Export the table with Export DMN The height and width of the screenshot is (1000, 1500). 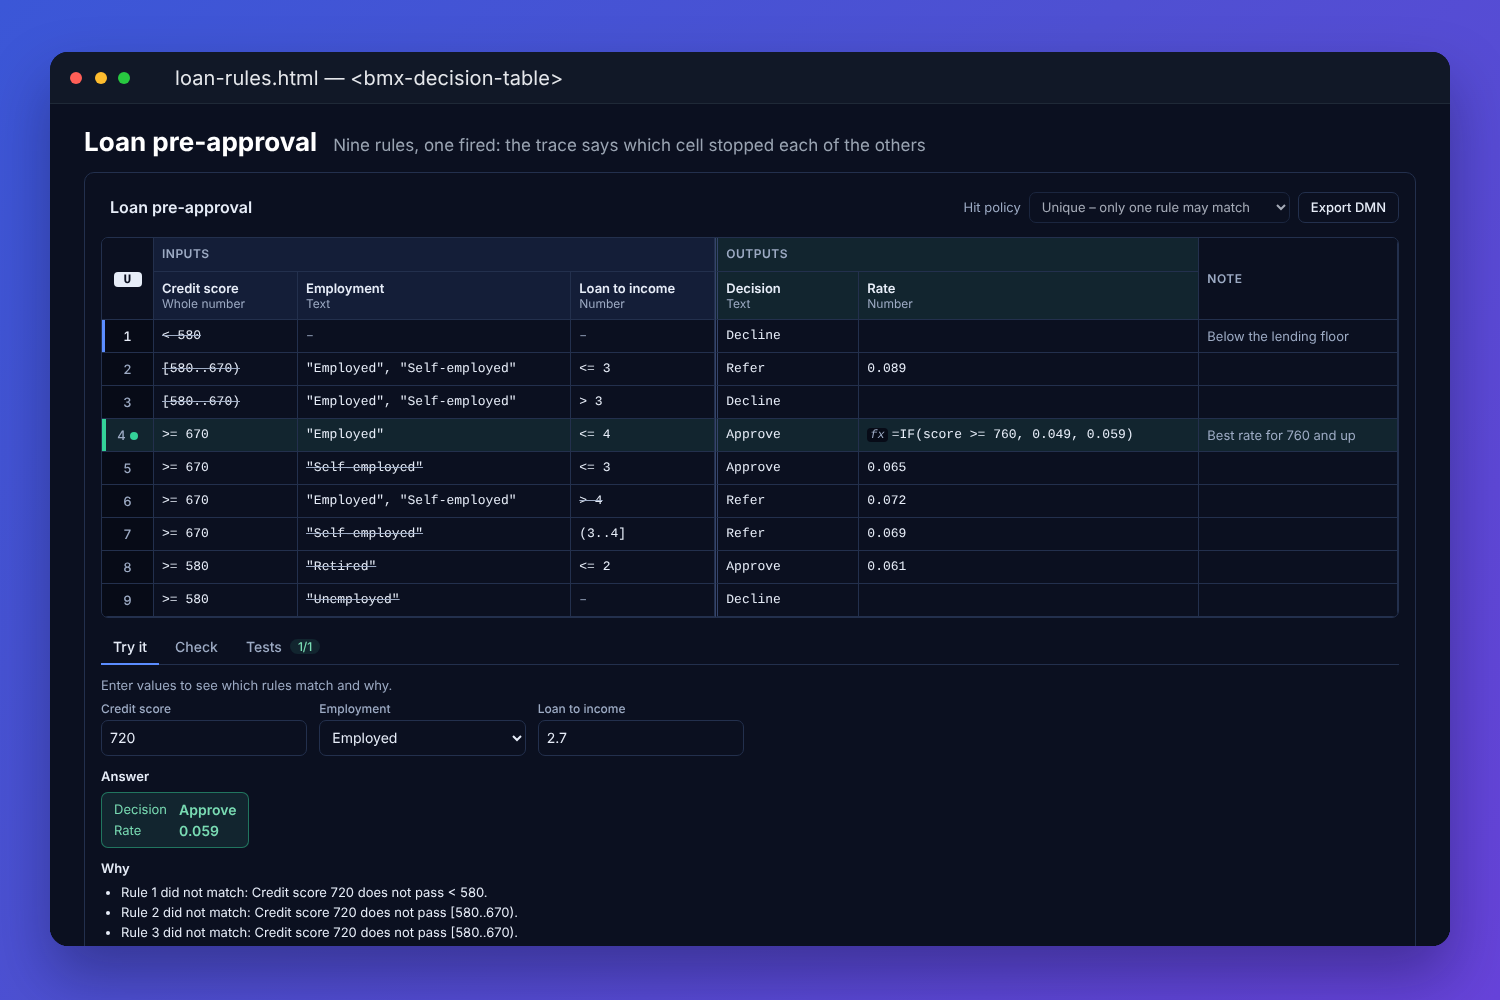tap(1348, 208)
